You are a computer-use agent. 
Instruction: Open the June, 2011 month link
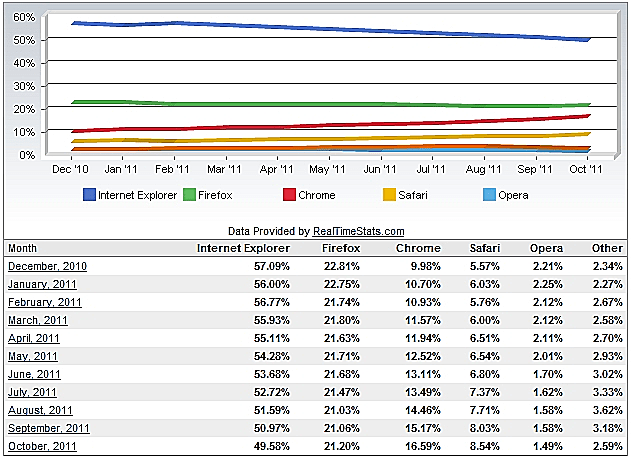[x=34, y=374]
